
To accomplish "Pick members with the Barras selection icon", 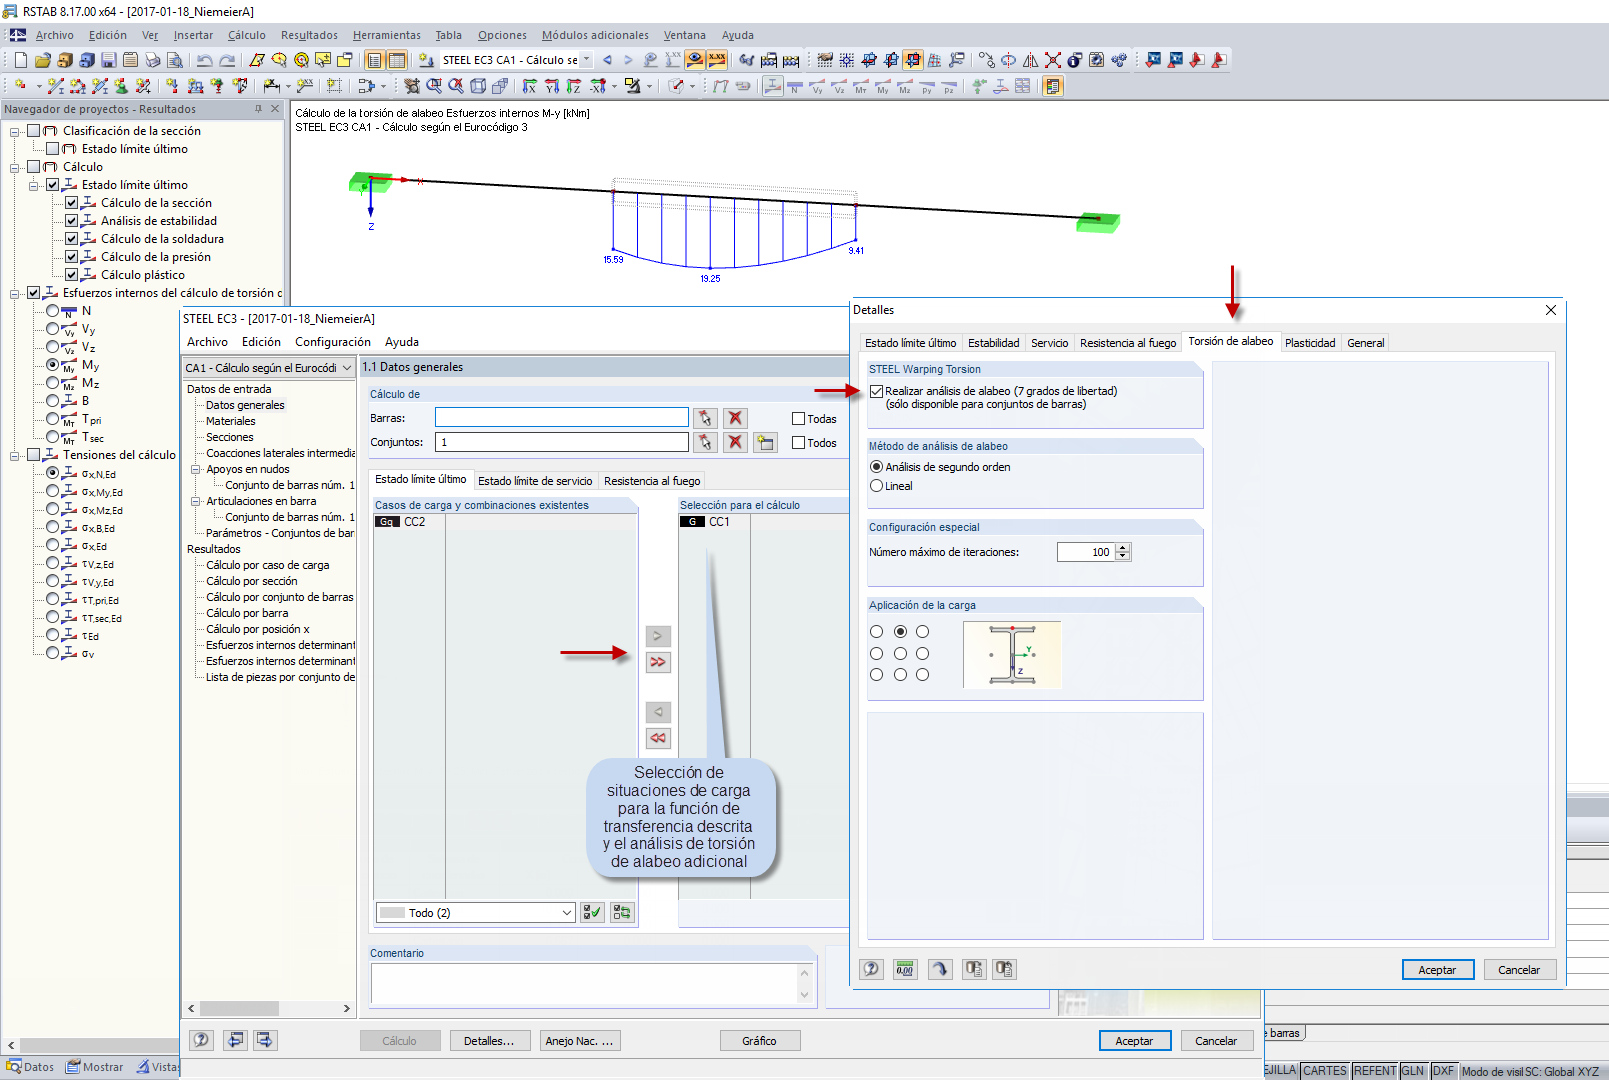I will pos(706,418).
